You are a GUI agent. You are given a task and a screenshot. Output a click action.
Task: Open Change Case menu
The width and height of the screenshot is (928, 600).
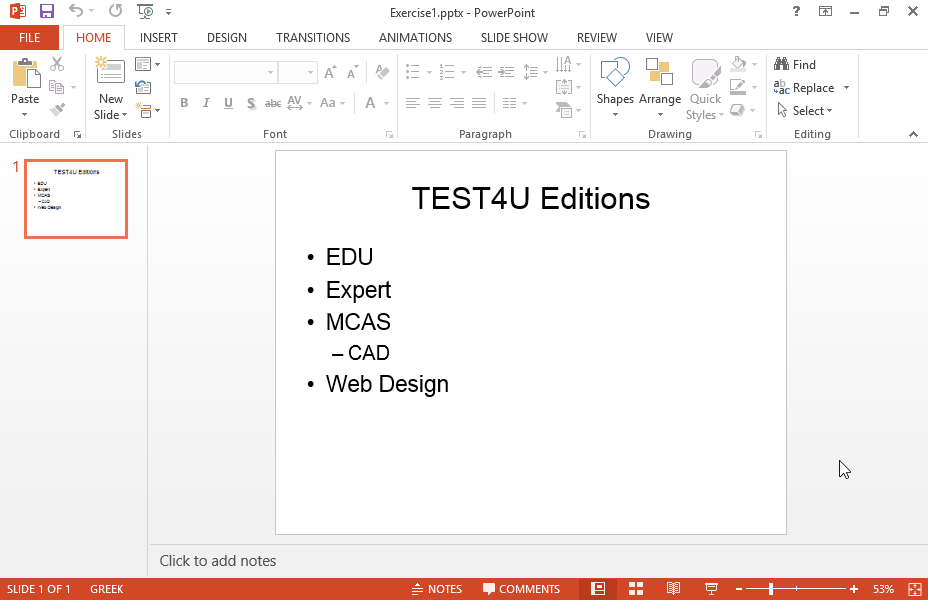[x=332, y=103]
